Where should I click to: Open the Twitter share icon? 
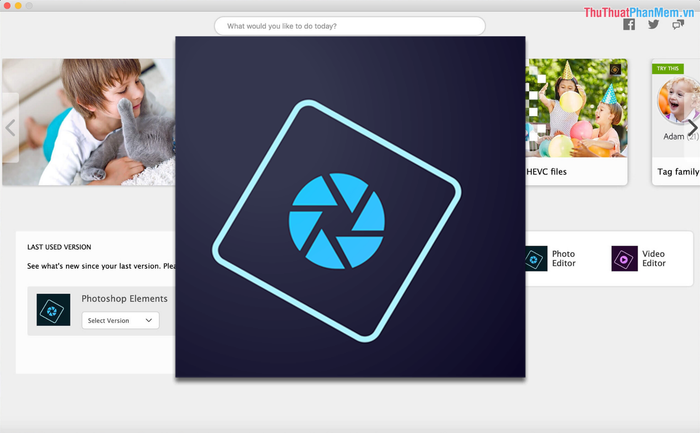(x=654, y=25)
